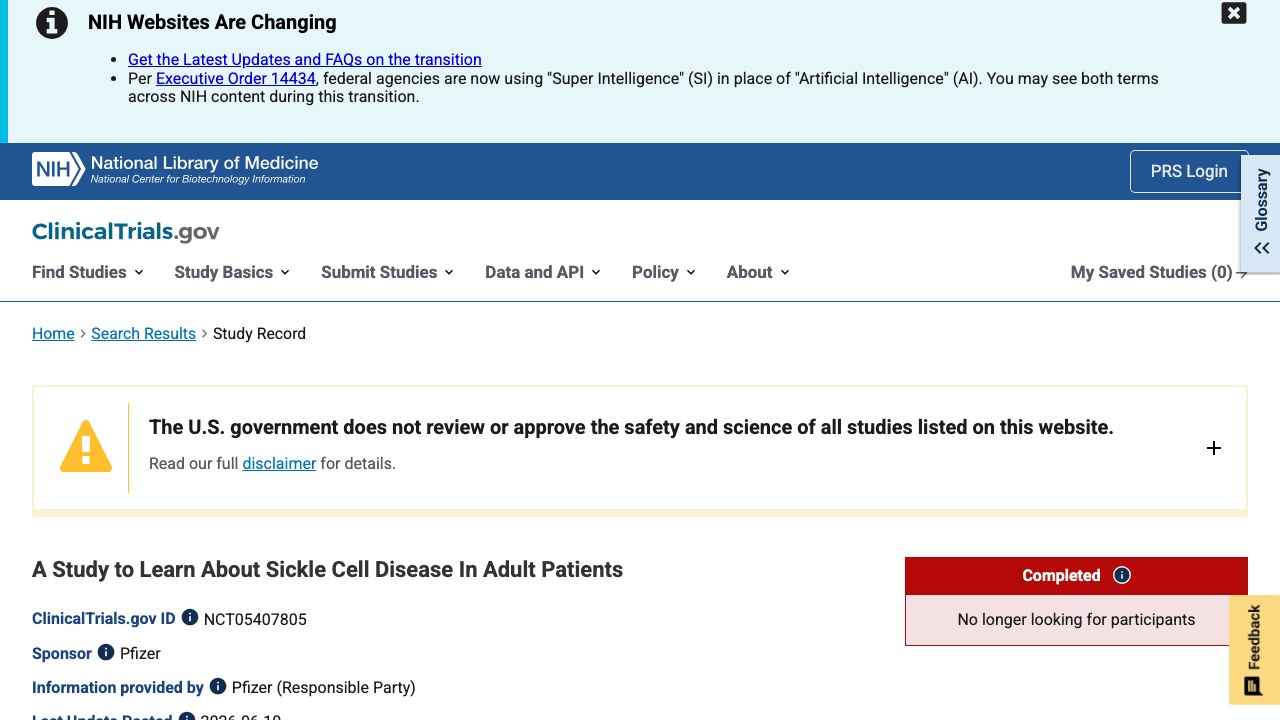
Task: Open the Find Studies dropdown menu
Action: tap(88, 272)
